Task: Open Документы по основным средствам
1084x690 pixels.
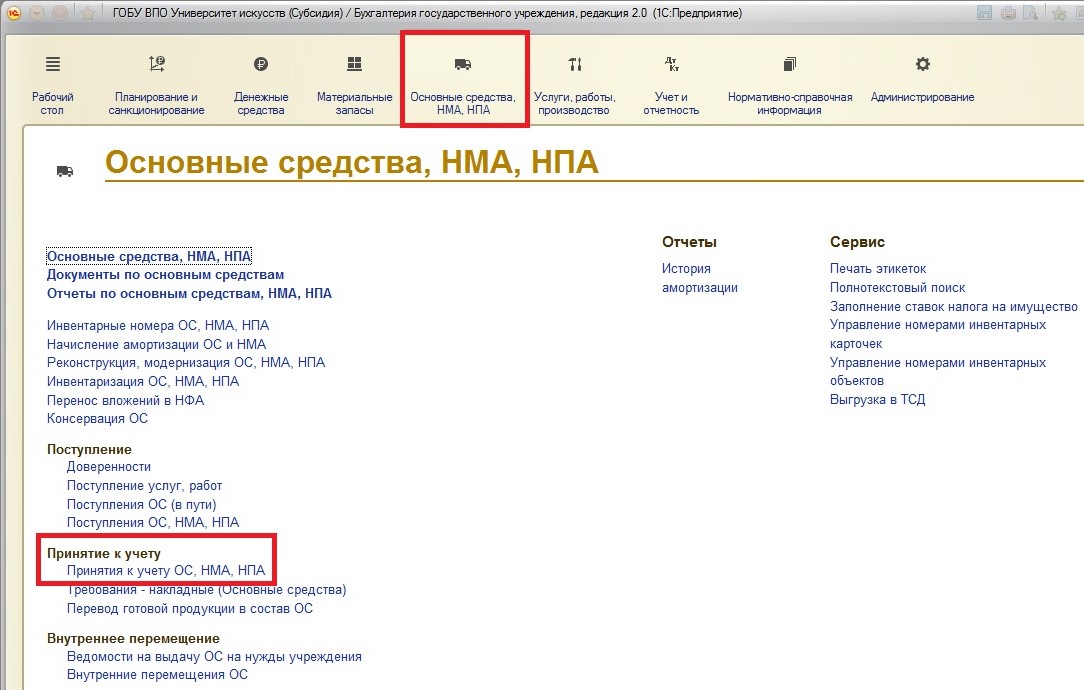Action: pos(165,275)
